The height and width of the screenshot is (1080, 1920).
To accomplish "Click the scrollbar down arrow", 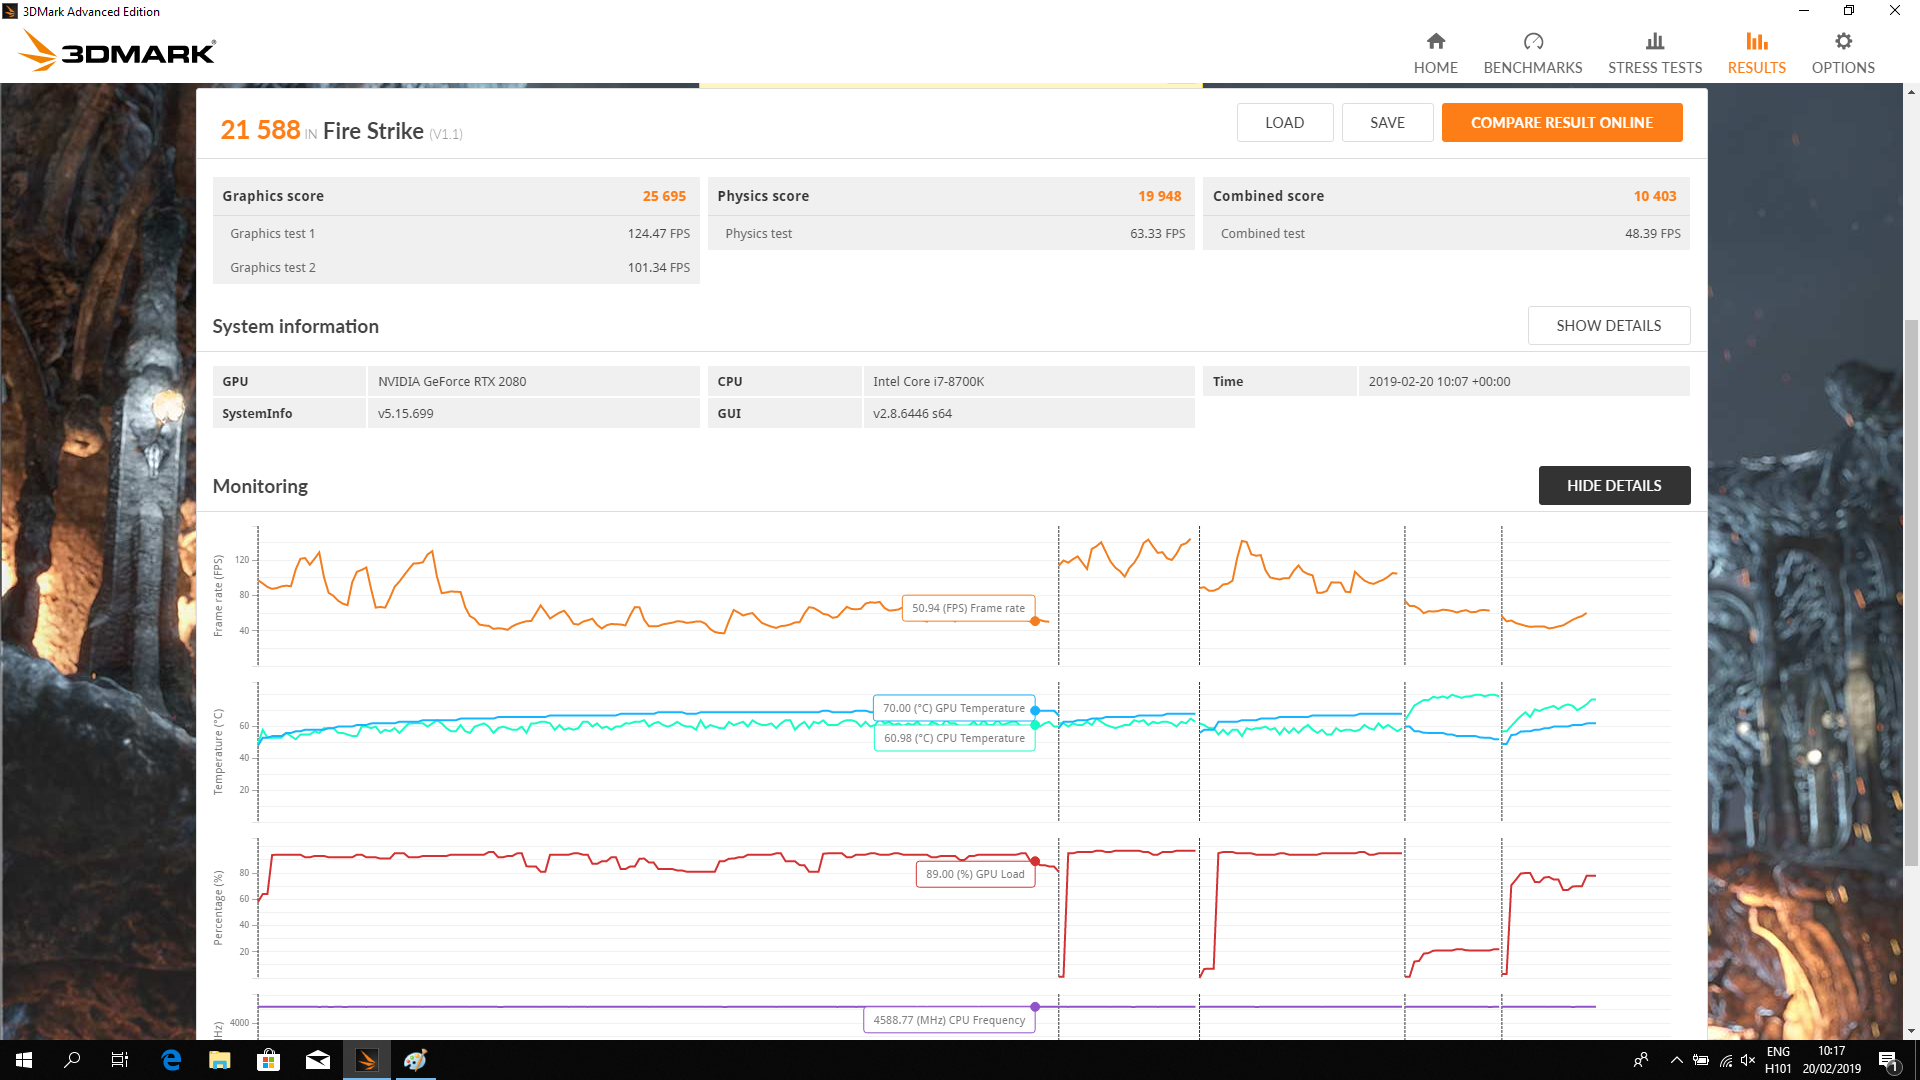I will 1911,1031.
